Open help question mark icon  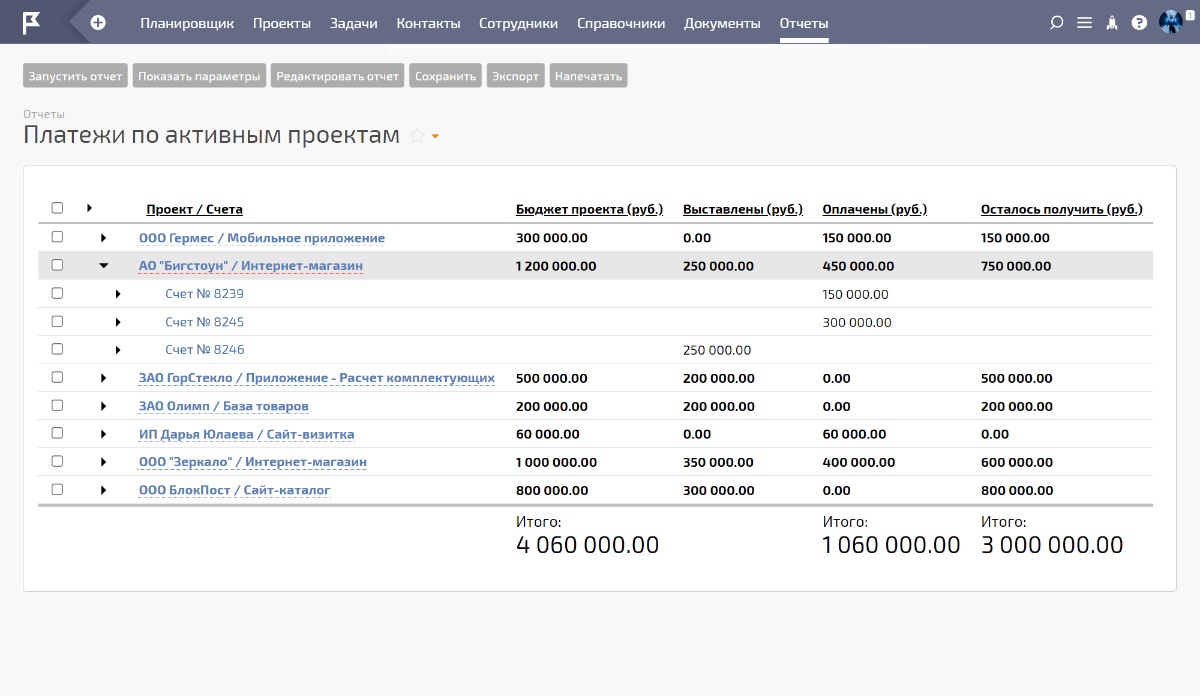1139,23
